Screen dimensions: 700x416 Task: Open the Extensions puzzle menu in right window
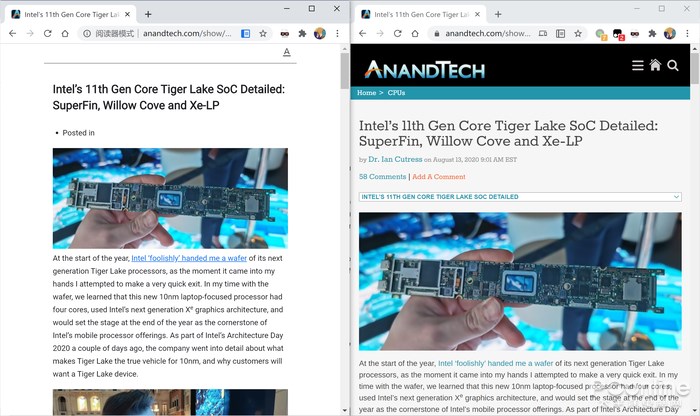click(x=652, y=33)
